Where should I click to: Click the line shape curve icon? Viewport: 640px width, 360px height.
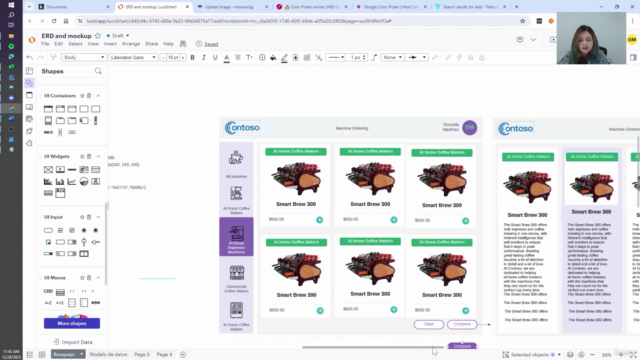click(x=374, y=58)
